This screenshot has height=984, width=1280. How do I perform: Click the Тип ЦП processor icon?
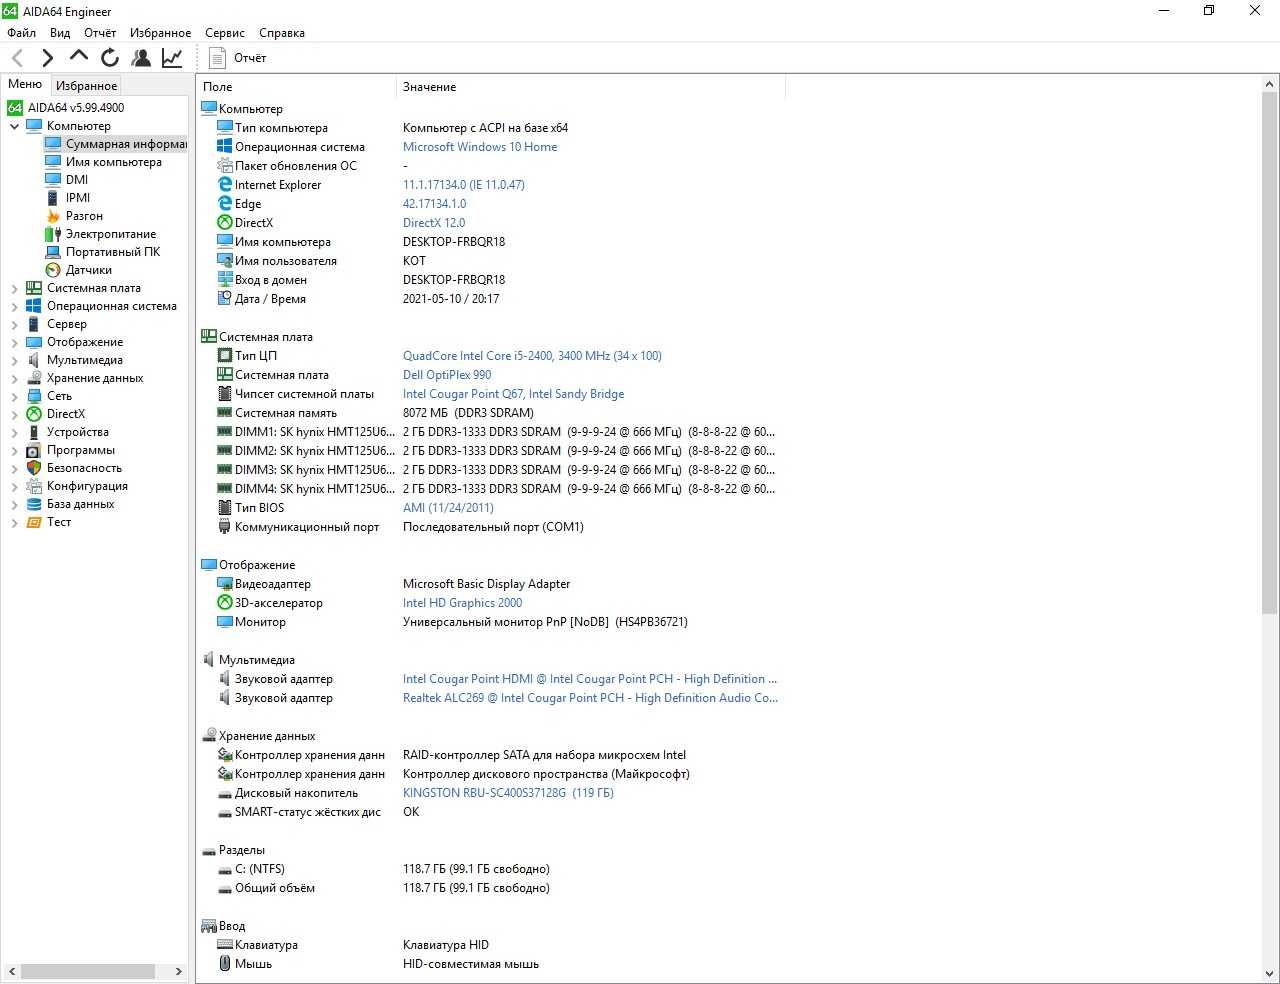click(225, 356)
